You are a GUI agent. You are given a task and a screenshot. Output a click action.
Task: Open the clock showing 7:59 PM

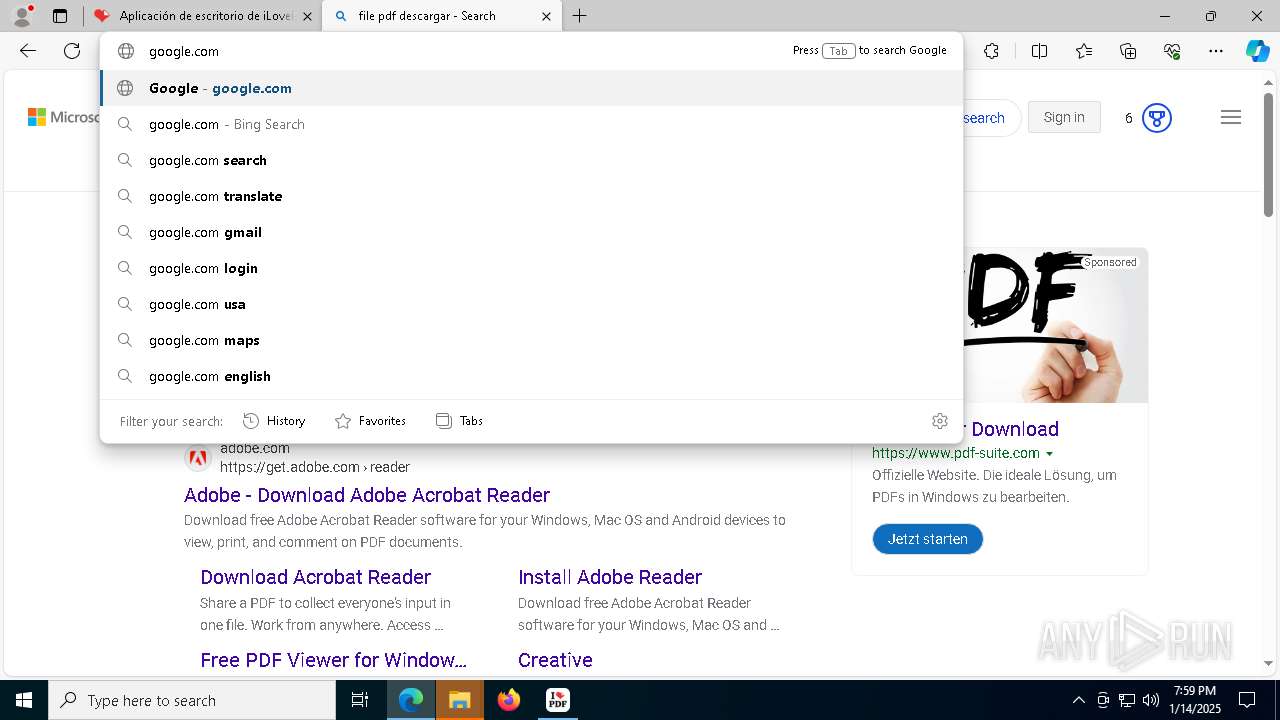click(x=1194, y=700)
